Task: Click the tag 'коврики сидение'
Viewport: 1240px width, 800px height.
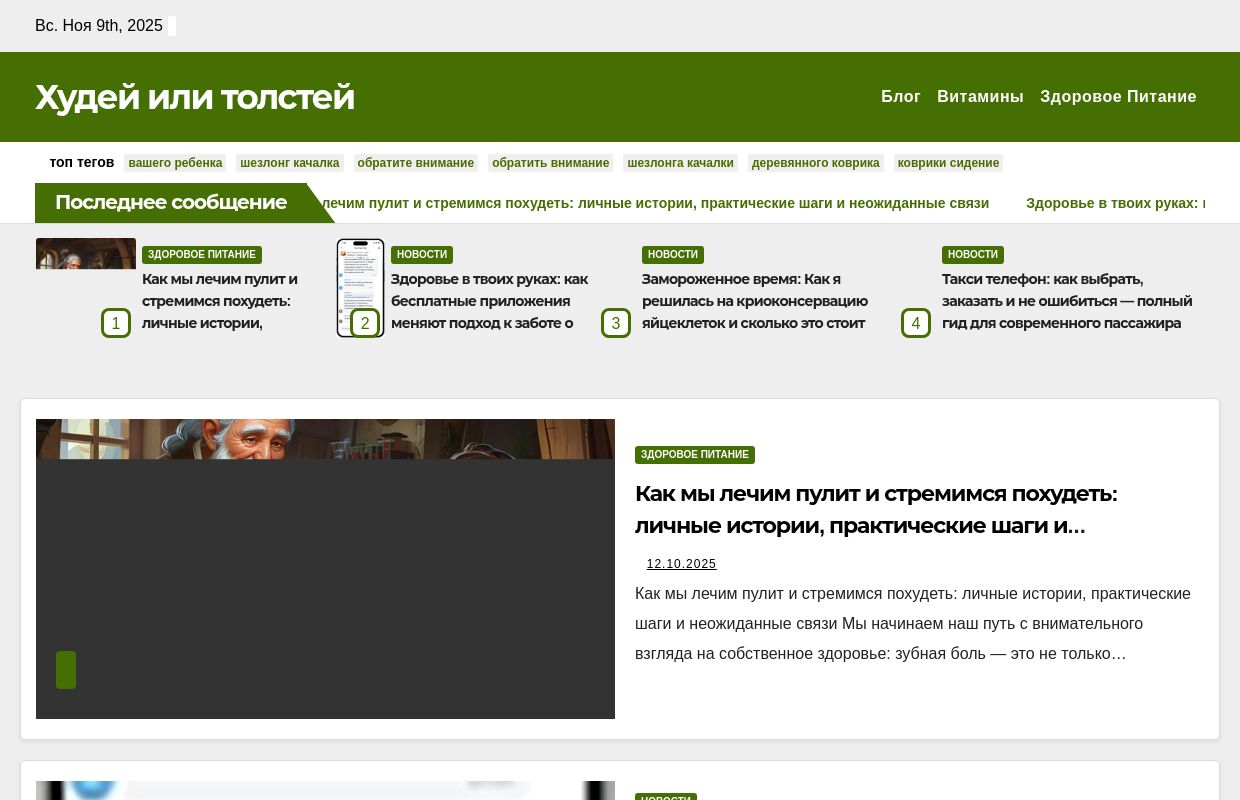Action: coord(948,163)
